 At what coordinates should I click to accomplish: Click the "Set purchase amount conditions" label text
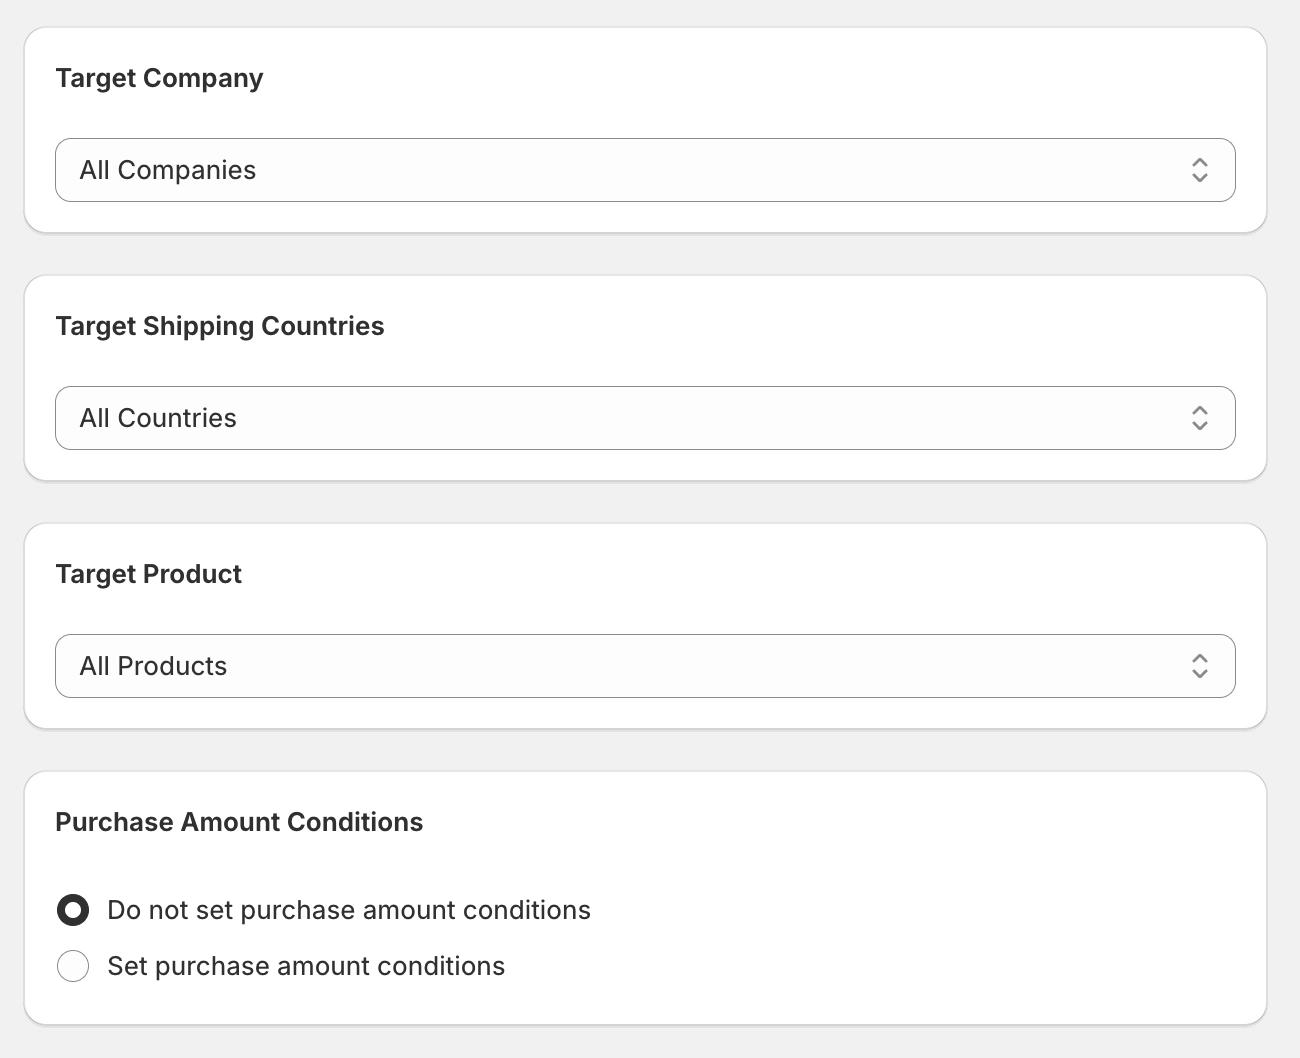click(306, 966)
